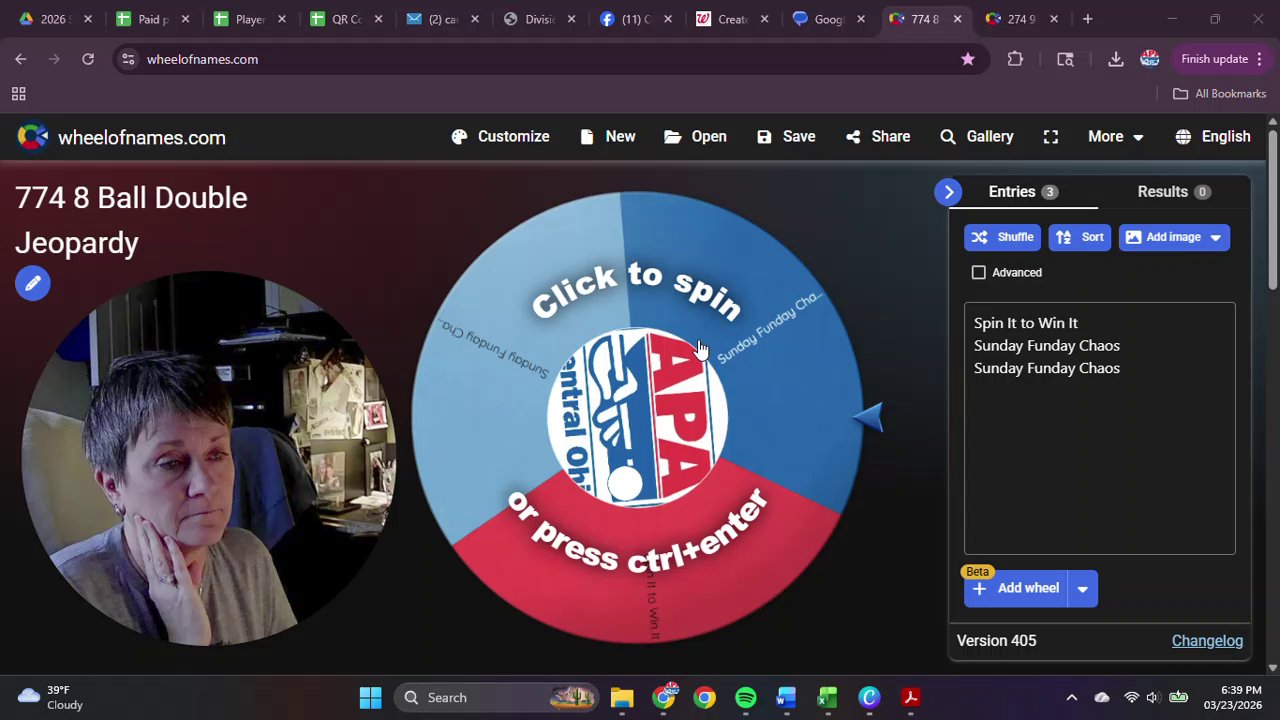Click the wheel to spin it
1280x720 pixels.
pyautogui.click(x=637, y=417)
